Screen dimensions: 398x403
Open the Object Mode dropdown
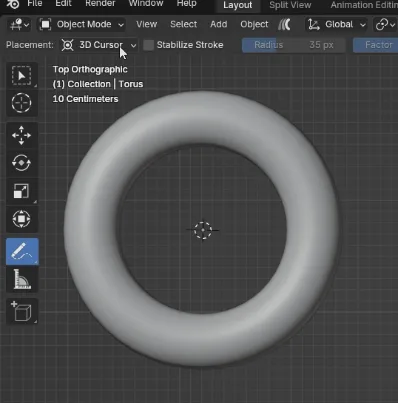[81, 24]
